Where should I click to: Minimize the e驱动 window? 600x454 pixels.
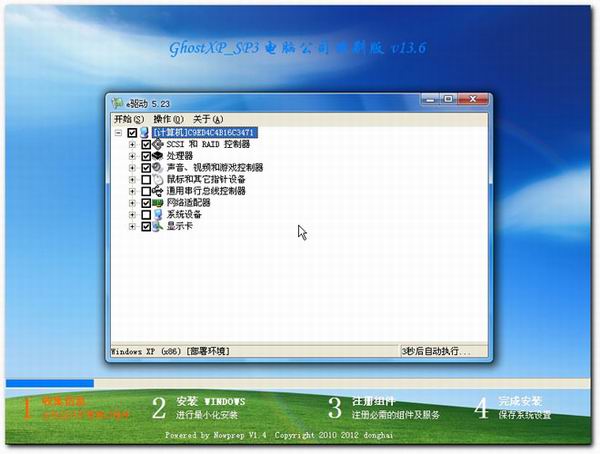(x=430, y=100)
